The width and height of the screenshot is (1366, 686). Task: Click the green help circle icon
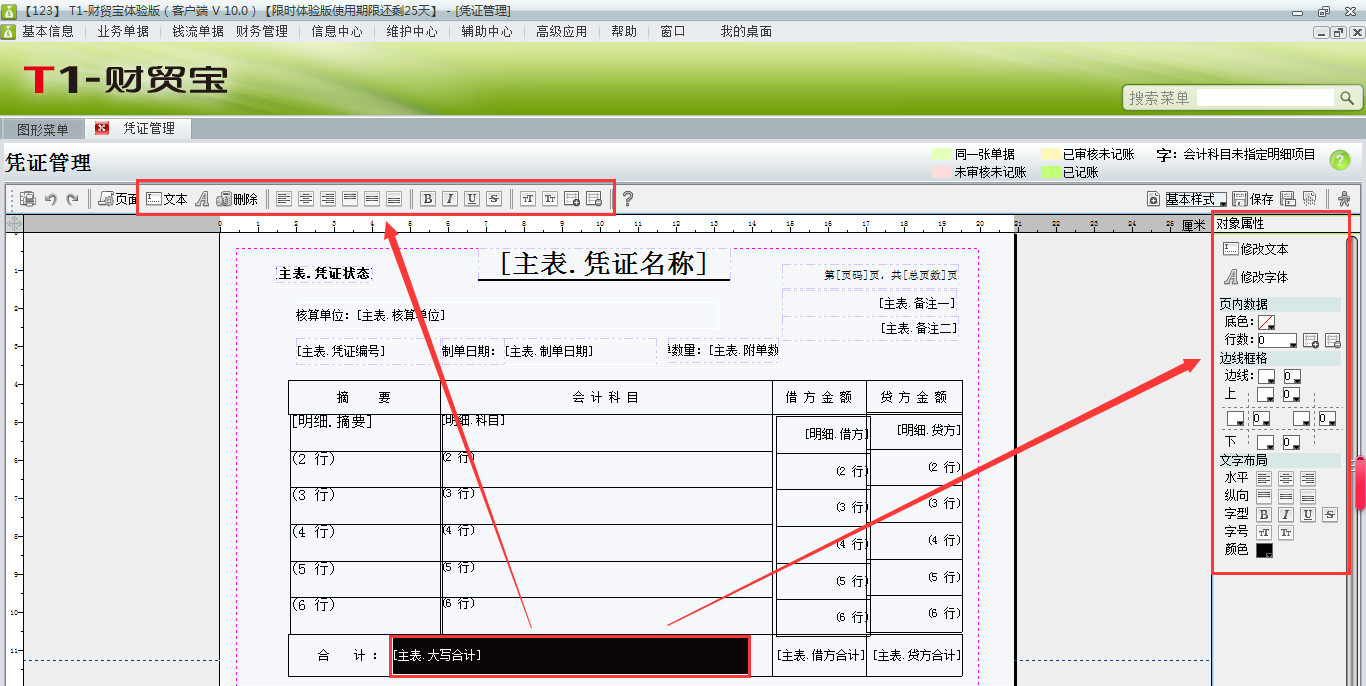point(1340,160)
